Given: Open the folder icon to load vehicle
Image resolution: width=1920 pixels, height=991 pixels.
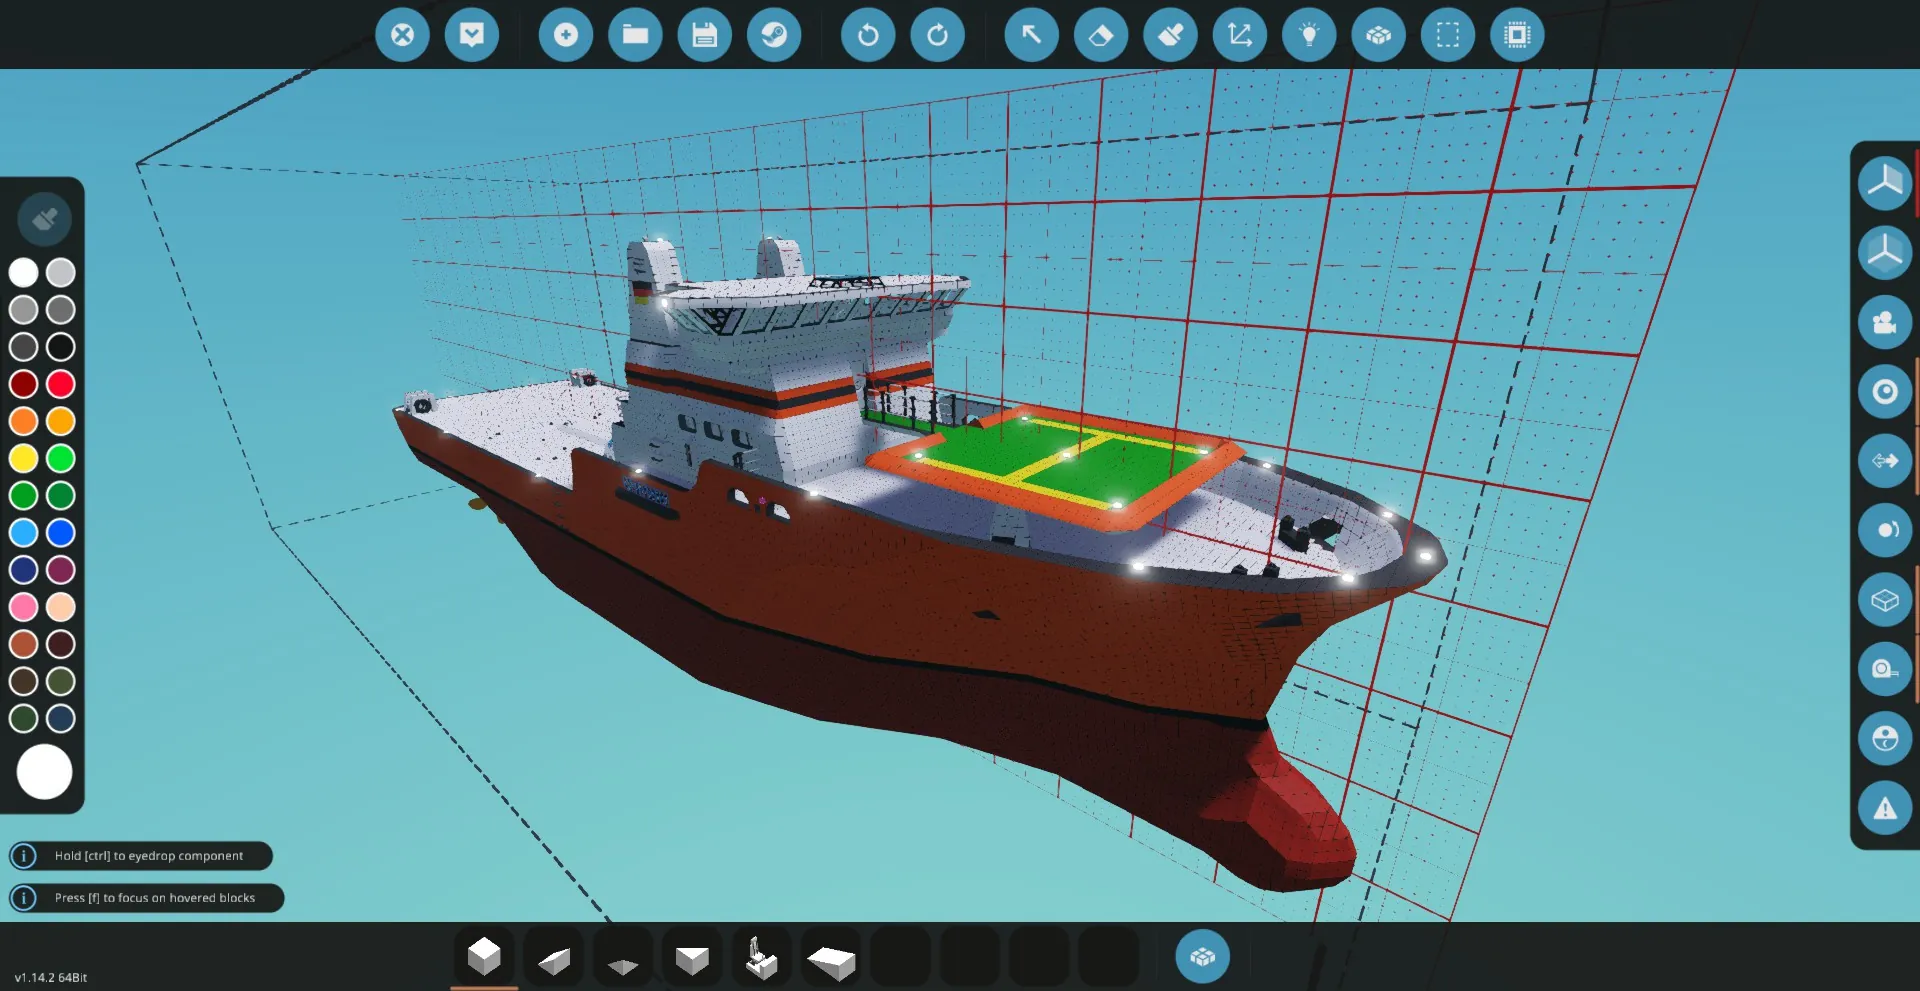Looking at the screenshot, I should point(635,35).
